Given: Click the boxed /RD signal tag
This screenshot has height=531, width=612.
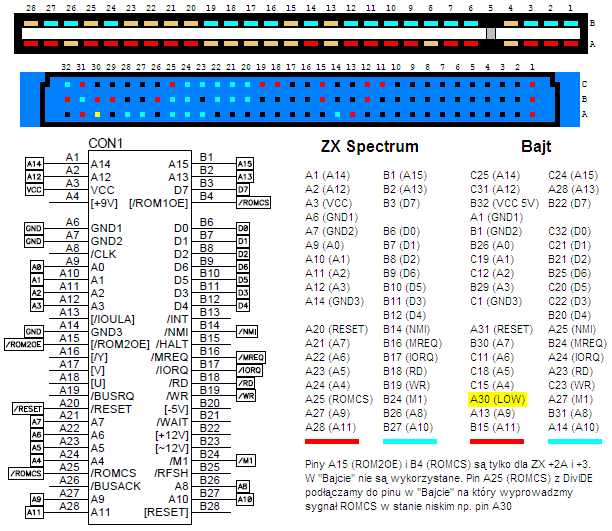Looking at the screenshot, I should 246,383.
